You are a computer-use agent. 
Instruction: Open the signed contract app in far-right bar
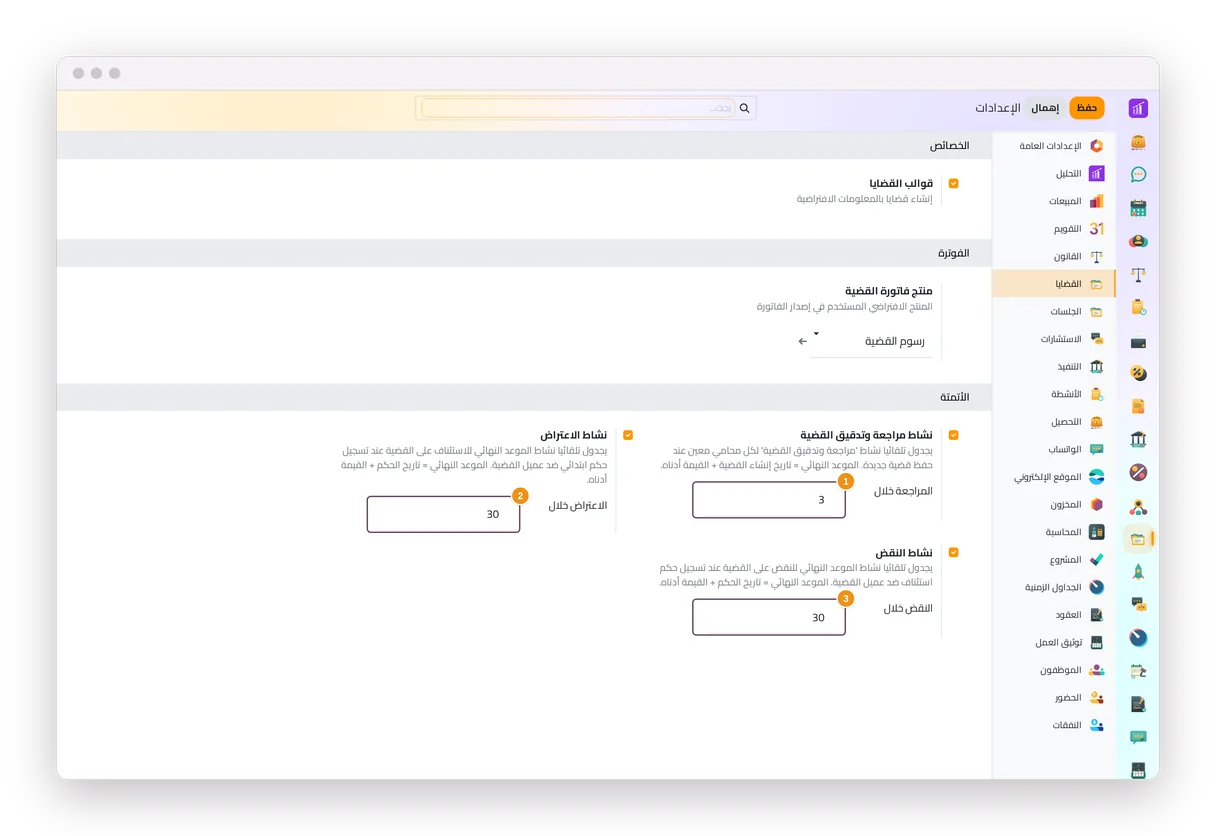tap(1138, 704)
